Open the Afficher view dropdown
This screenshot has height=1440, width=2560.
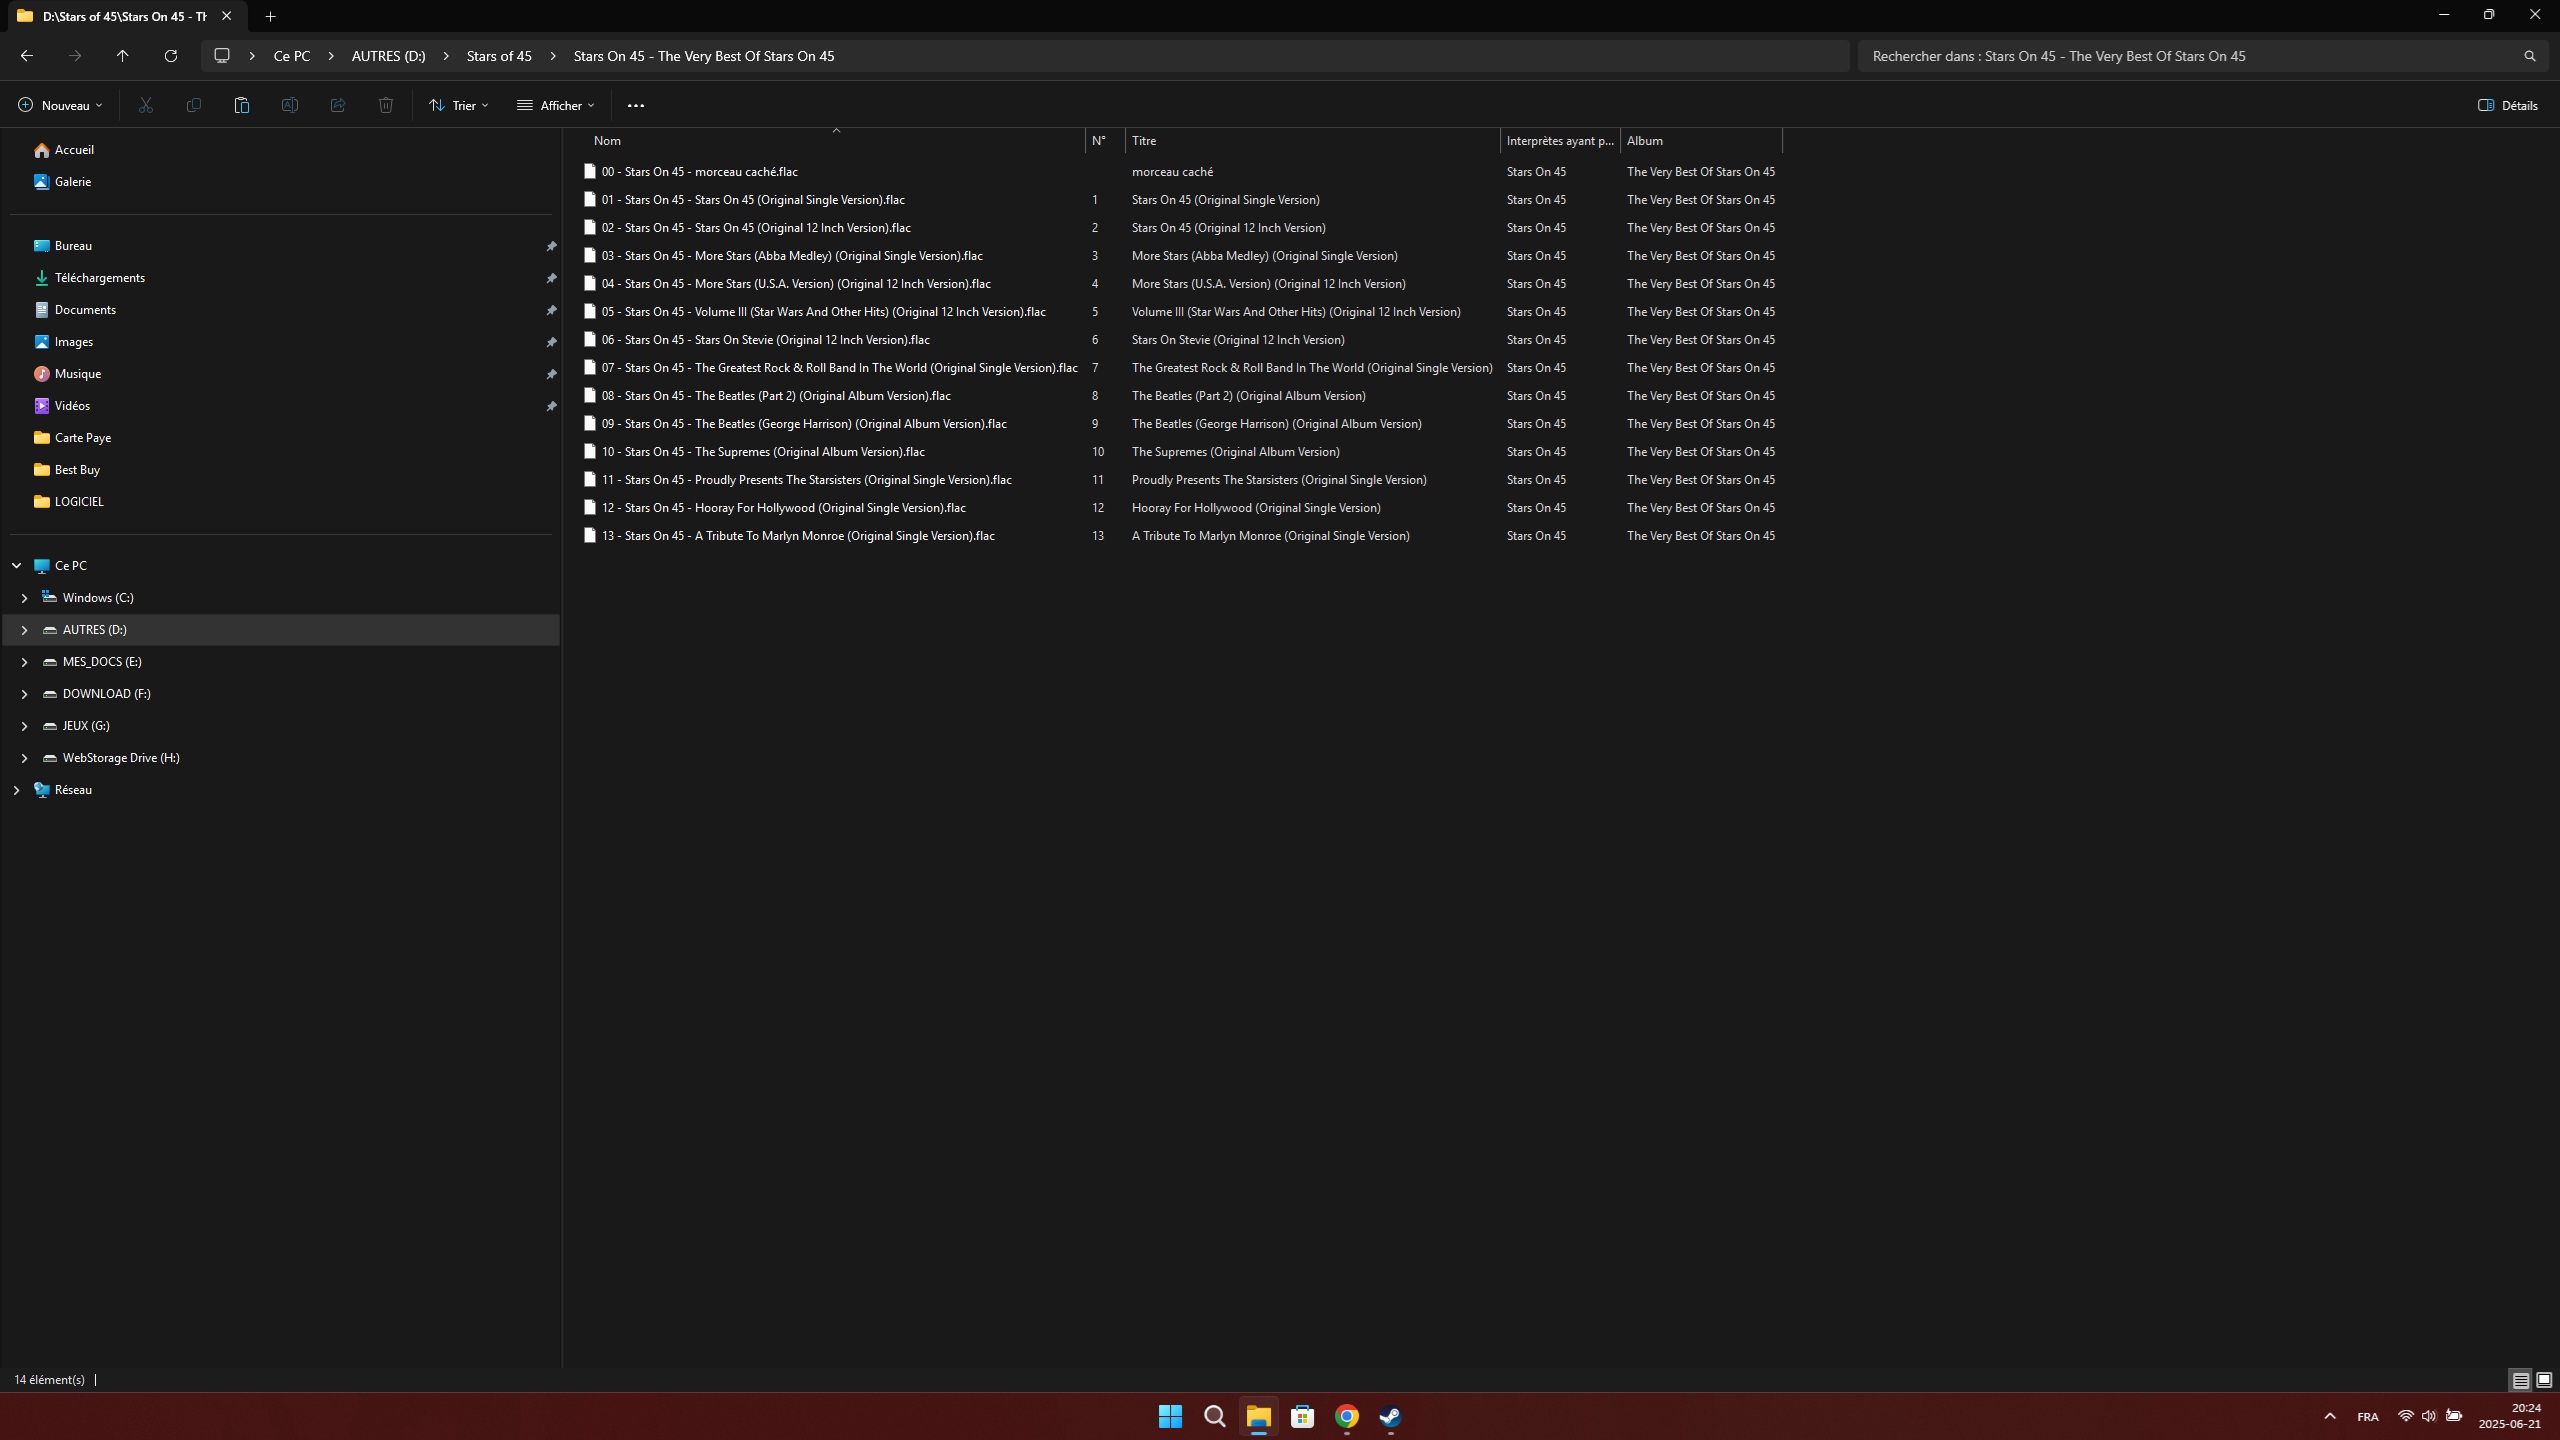point(555,105)
